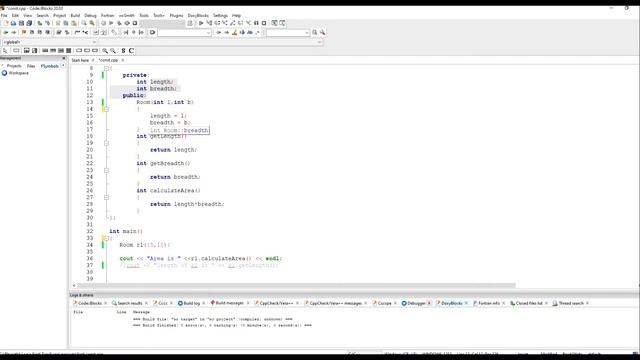Collapse the main function fold at line 33
The width and height of the screenshot is (640, 360).
106,238
